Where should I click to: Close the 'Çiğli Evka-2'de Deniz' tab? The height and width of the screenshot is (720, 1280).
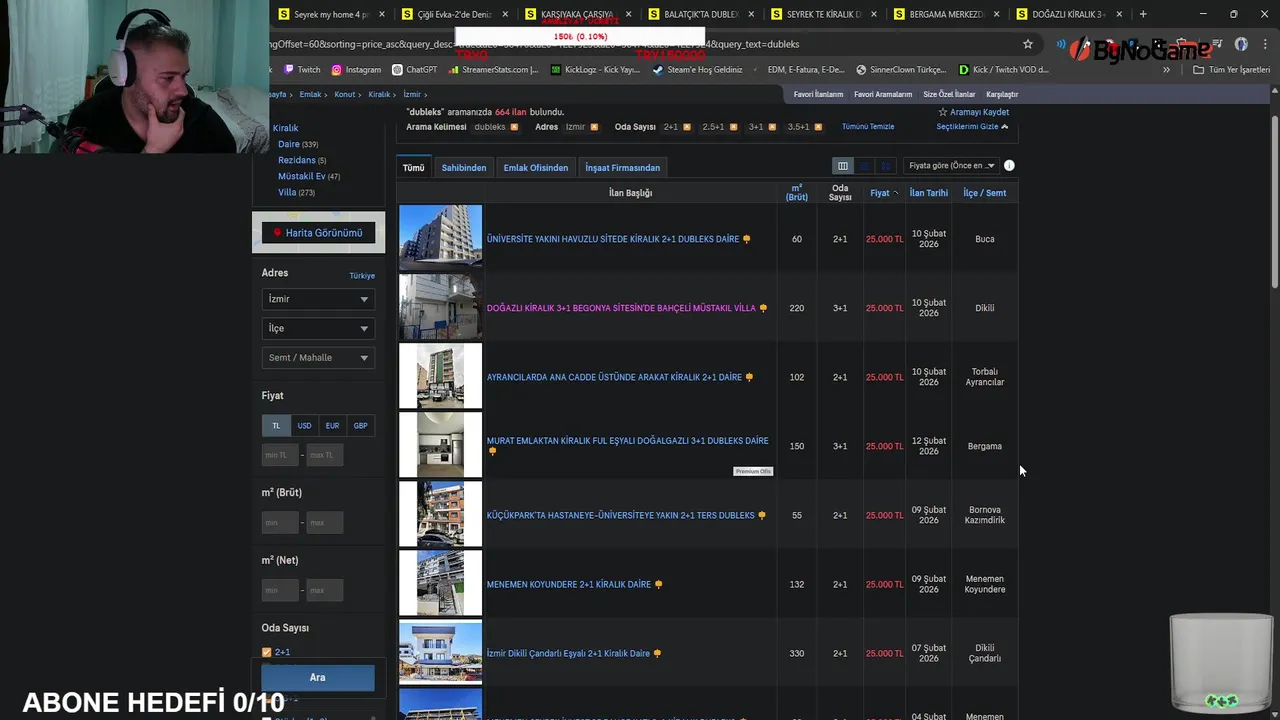[x=504, y=14]
